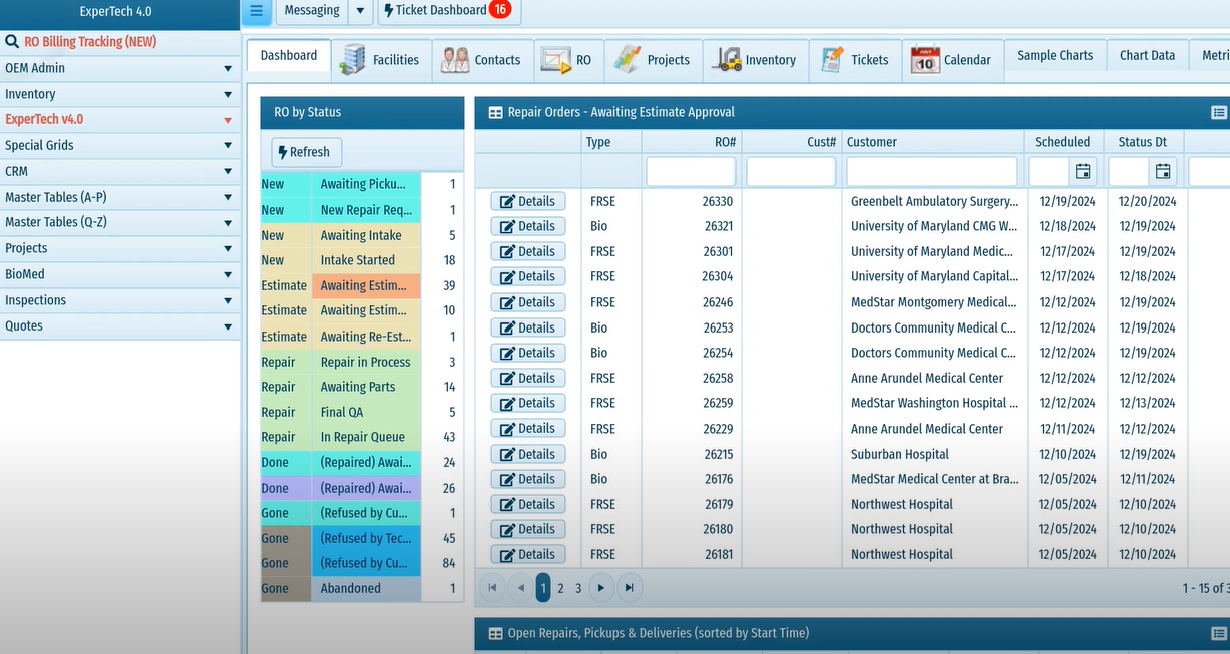This screenshot has width=1230, height=654.
Task: Open the Open Repairs panel options icon
Action: (1219, 633)
